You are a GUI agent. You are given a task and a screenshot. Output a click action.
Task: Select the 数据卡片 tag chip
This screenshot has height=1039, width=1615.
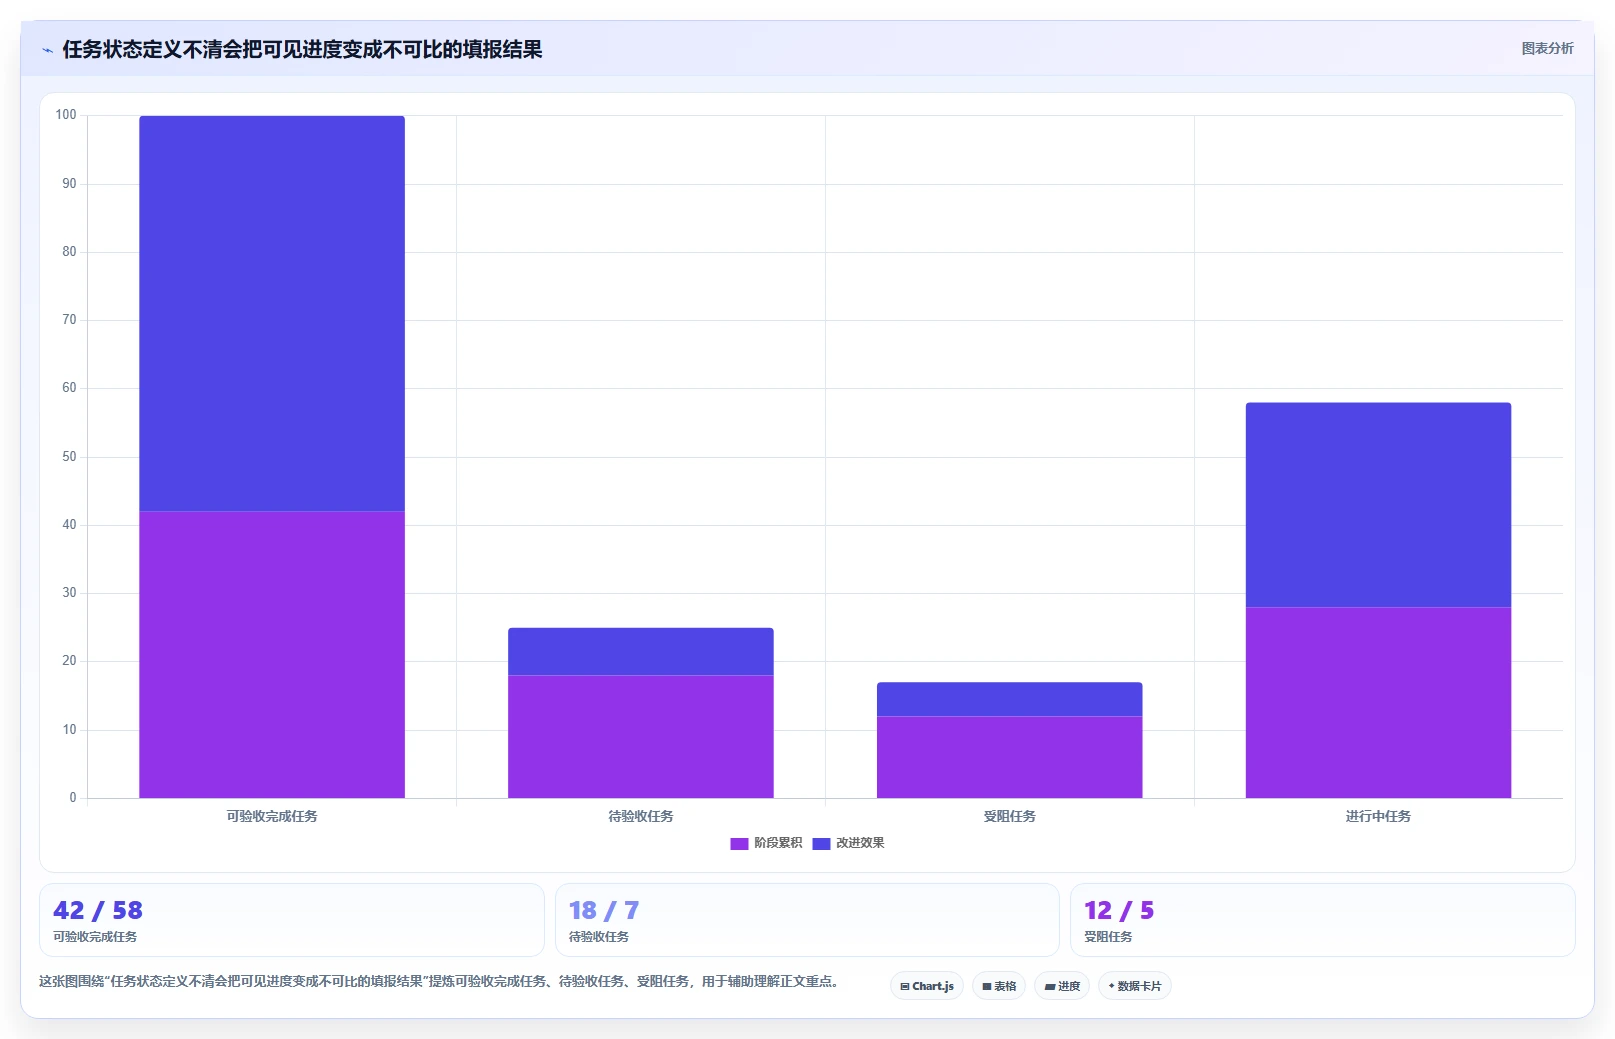(x=1135, y=986)
